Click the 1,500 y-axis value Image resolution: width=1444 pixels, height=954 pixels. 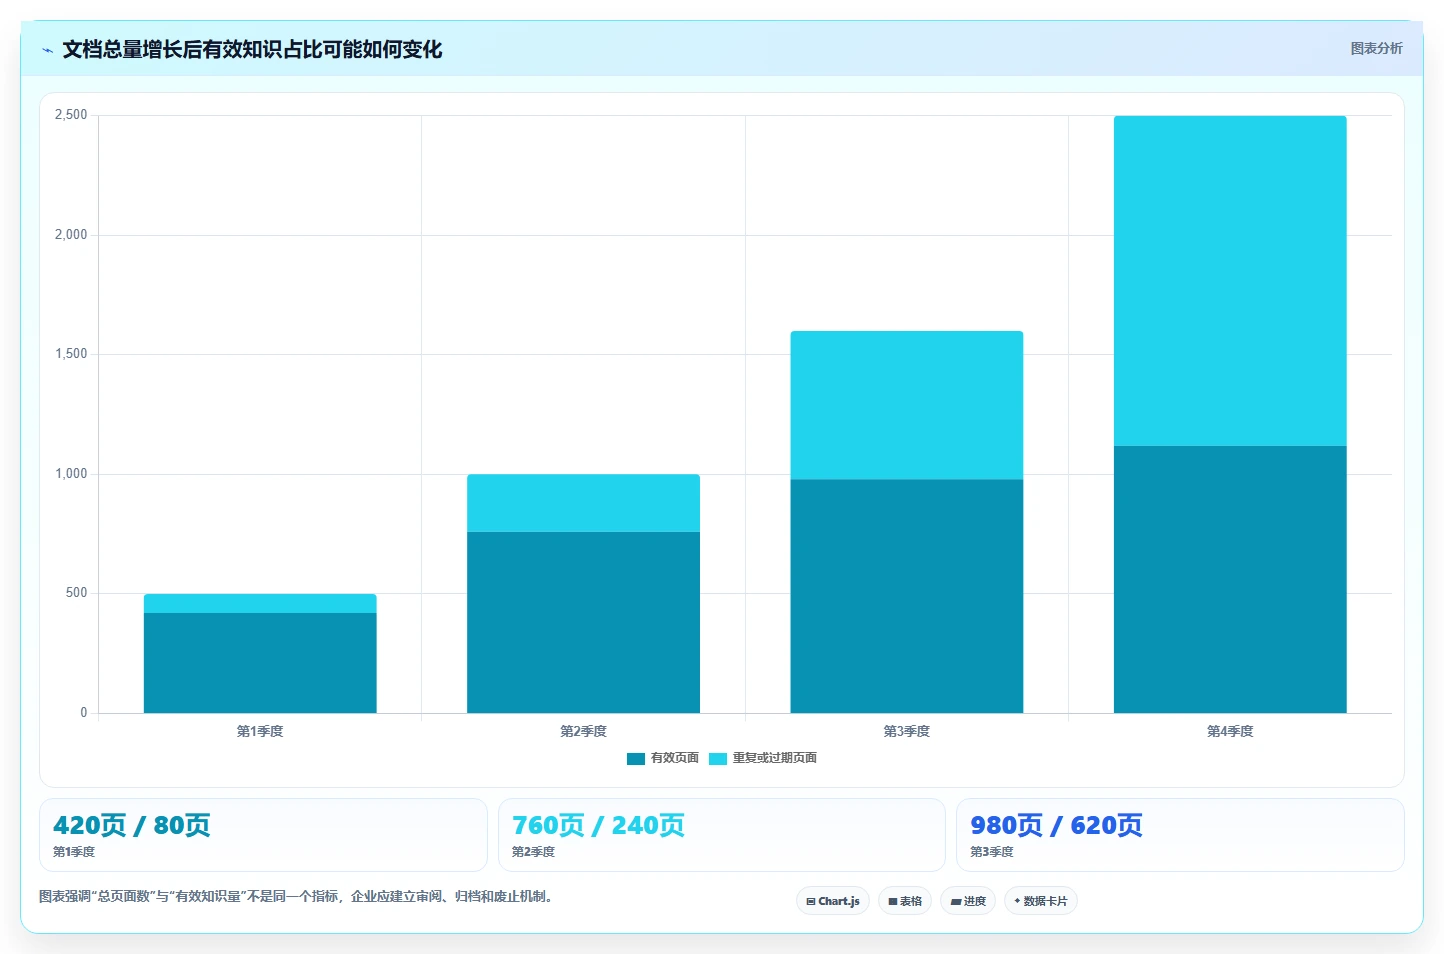click(x=71, y=354)
